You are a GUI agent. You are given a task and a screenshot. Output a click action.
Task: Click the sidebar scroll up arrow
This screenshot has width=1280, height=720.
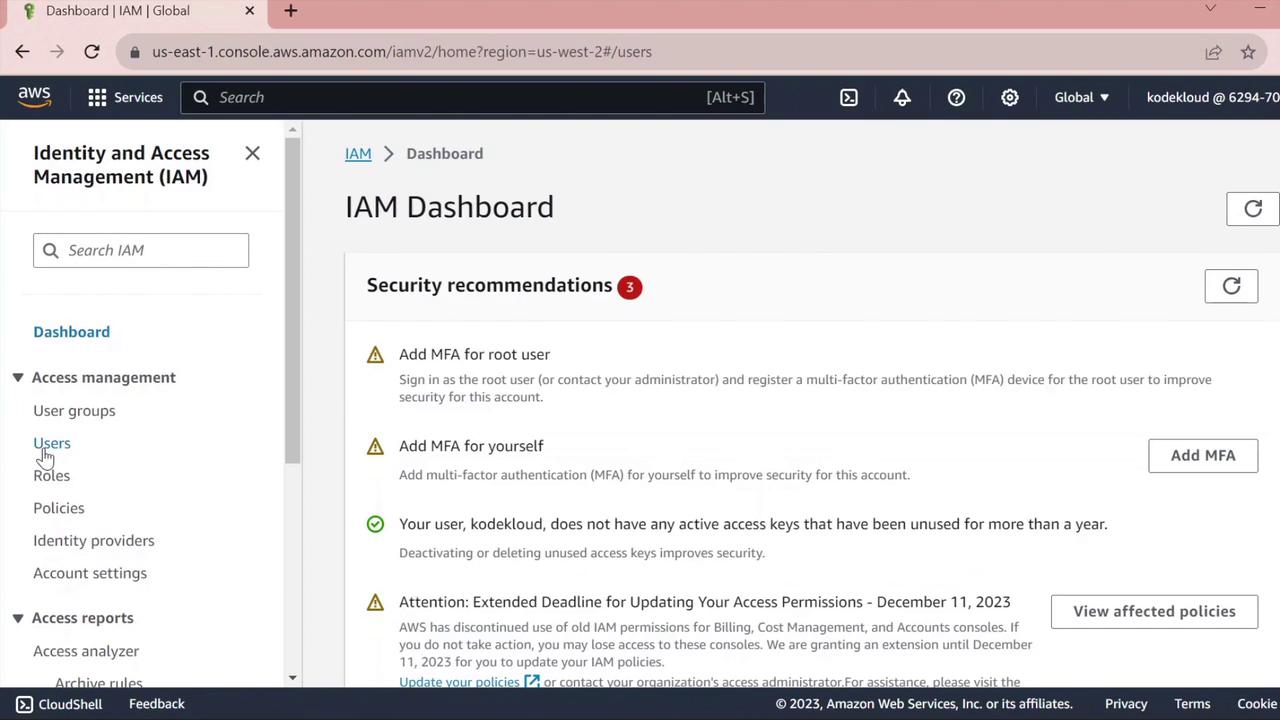click(292, 130)
